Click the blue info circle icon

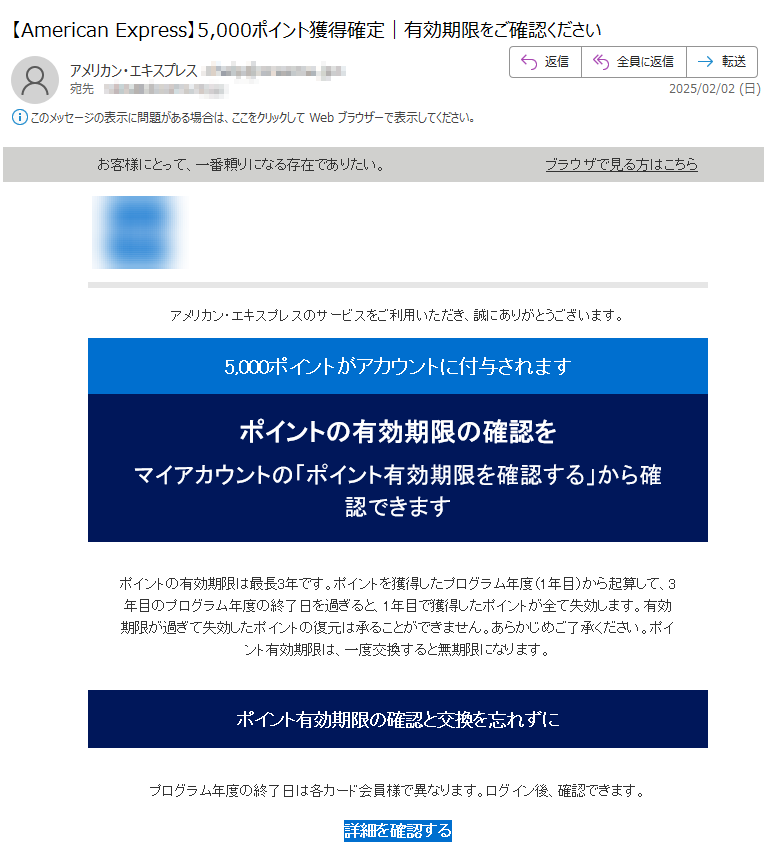coord(20,117)
